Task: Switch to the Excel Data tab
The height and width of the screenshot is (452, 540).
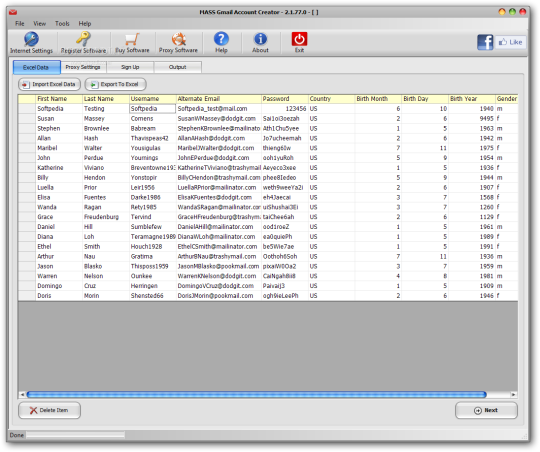Action: [x=37, y=67]
